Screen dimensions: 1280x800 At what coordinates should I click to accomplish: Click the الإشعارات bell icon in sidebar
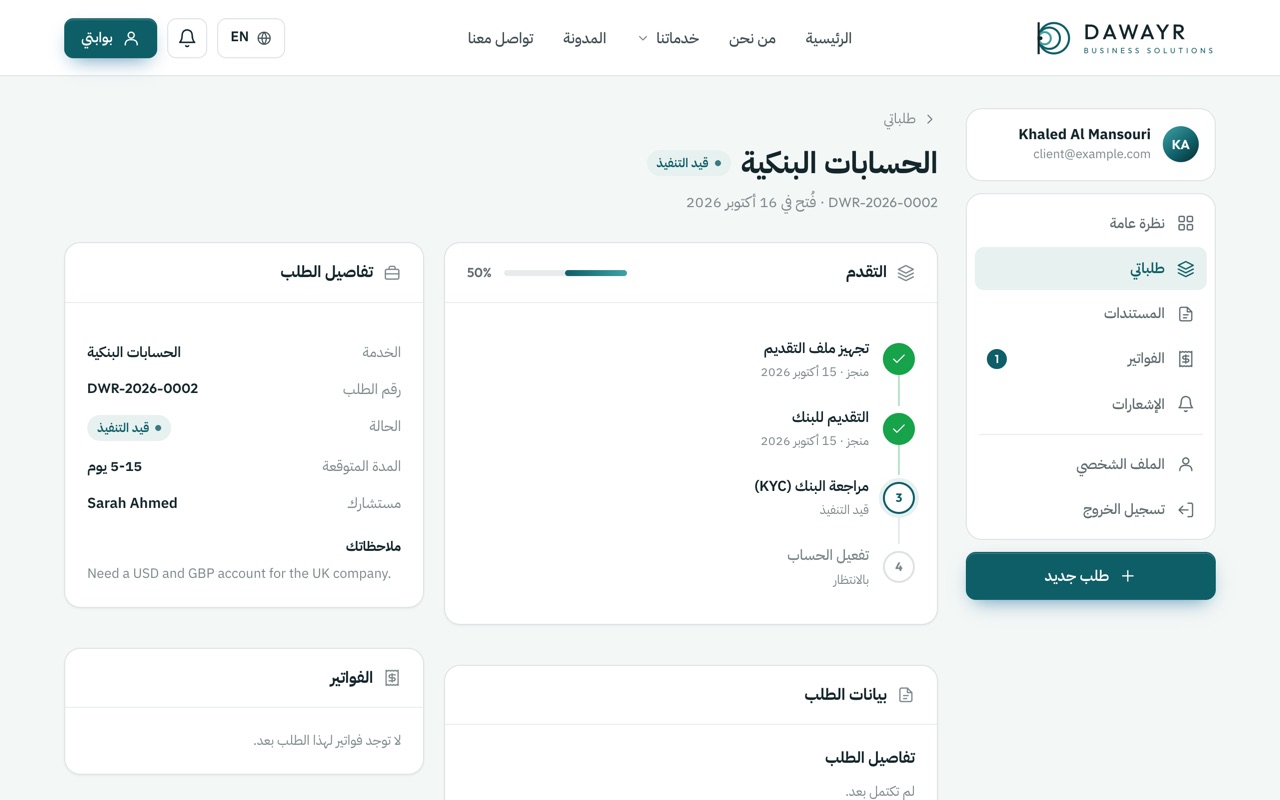(1186, 404)
